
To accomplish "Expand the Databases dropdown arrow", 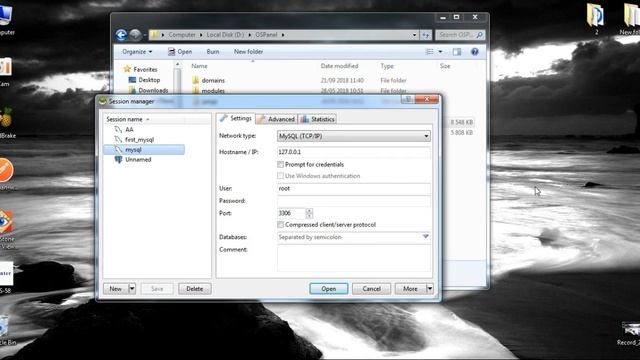I will point(425,237).
